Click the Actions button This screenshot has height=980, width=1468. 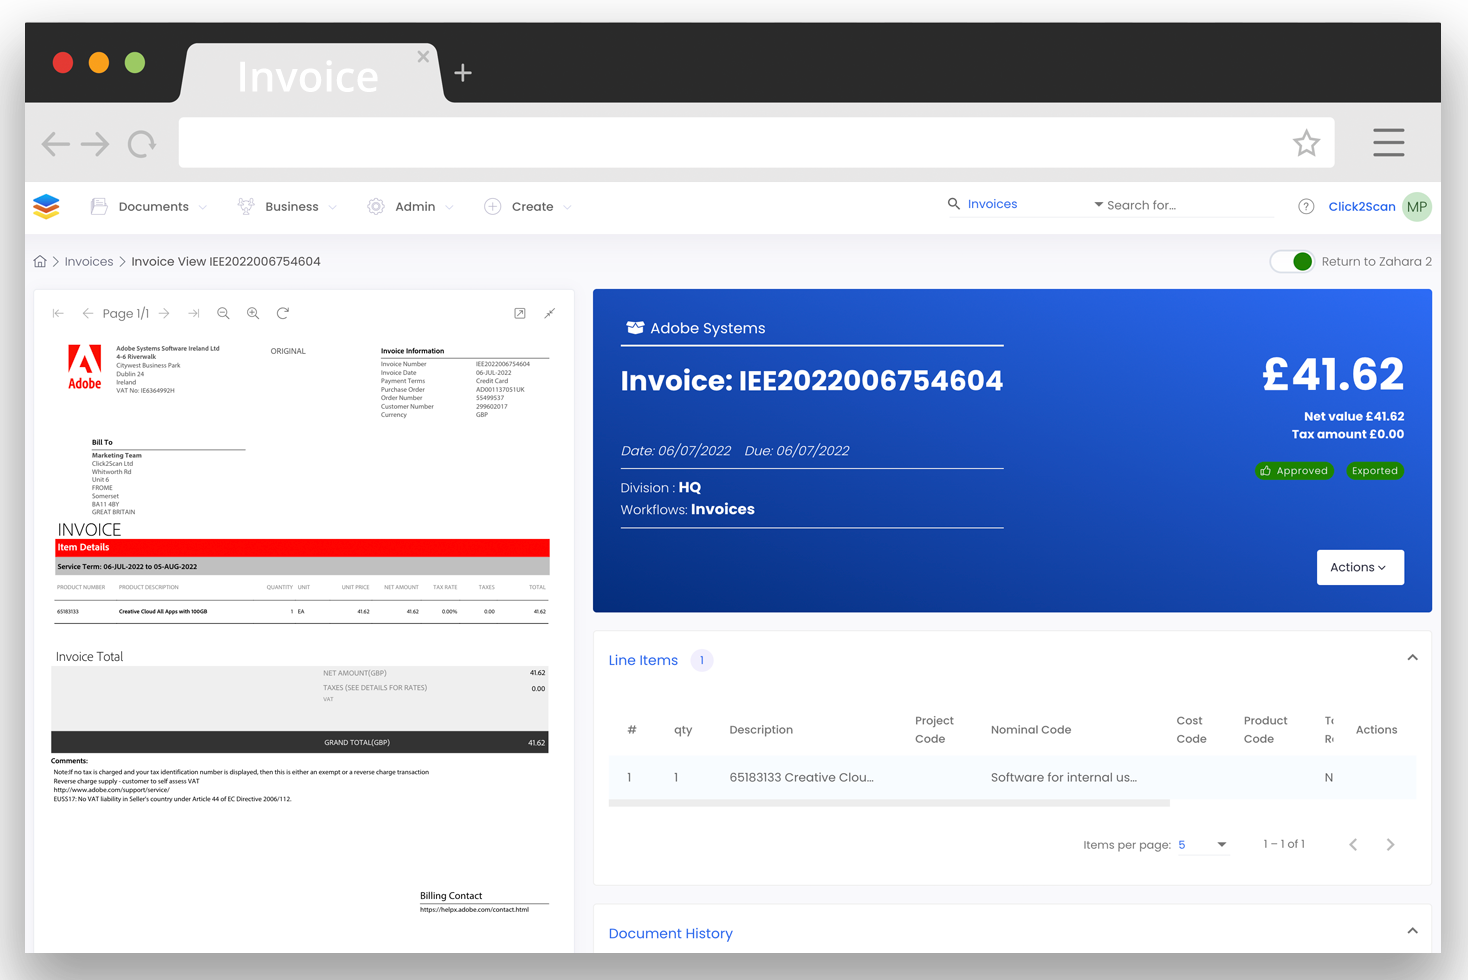(1359, 567)
